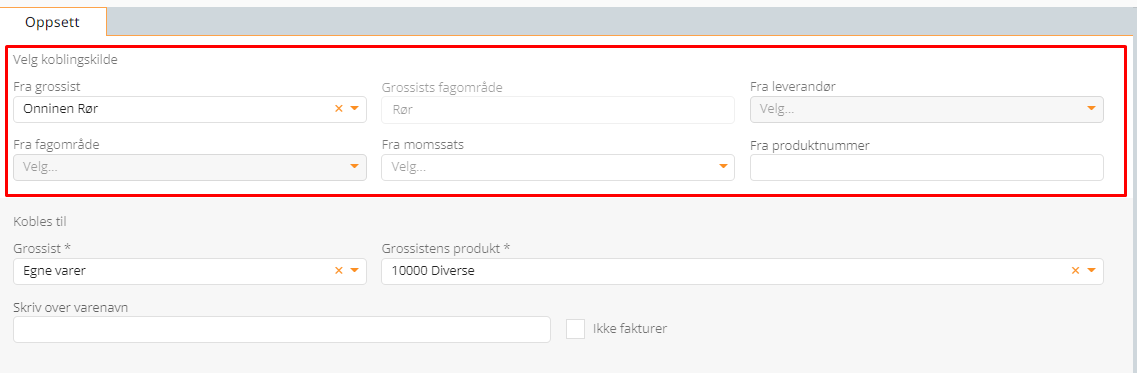Screen dimensions: 1137x373
Task: Open the Fra momssats dropdown arrow
Action: click(723, 167)
